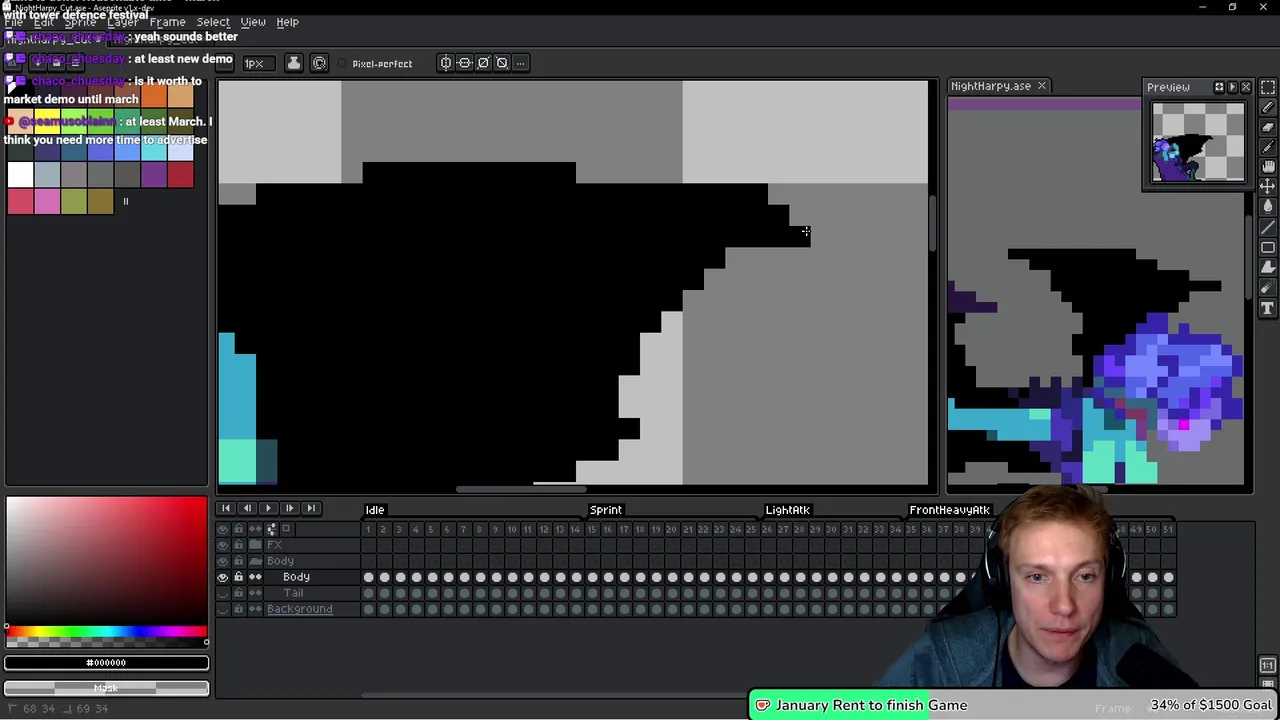Viewport: 1280px width, 720px height.
Task: Click the Sprint animation tag
Action: 606,510
